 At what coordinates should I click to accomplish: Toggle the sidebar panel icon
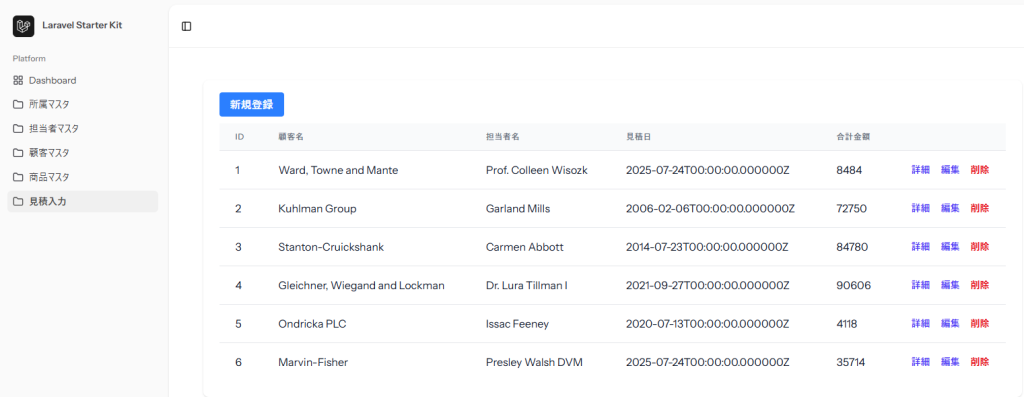tap(187, 26)
